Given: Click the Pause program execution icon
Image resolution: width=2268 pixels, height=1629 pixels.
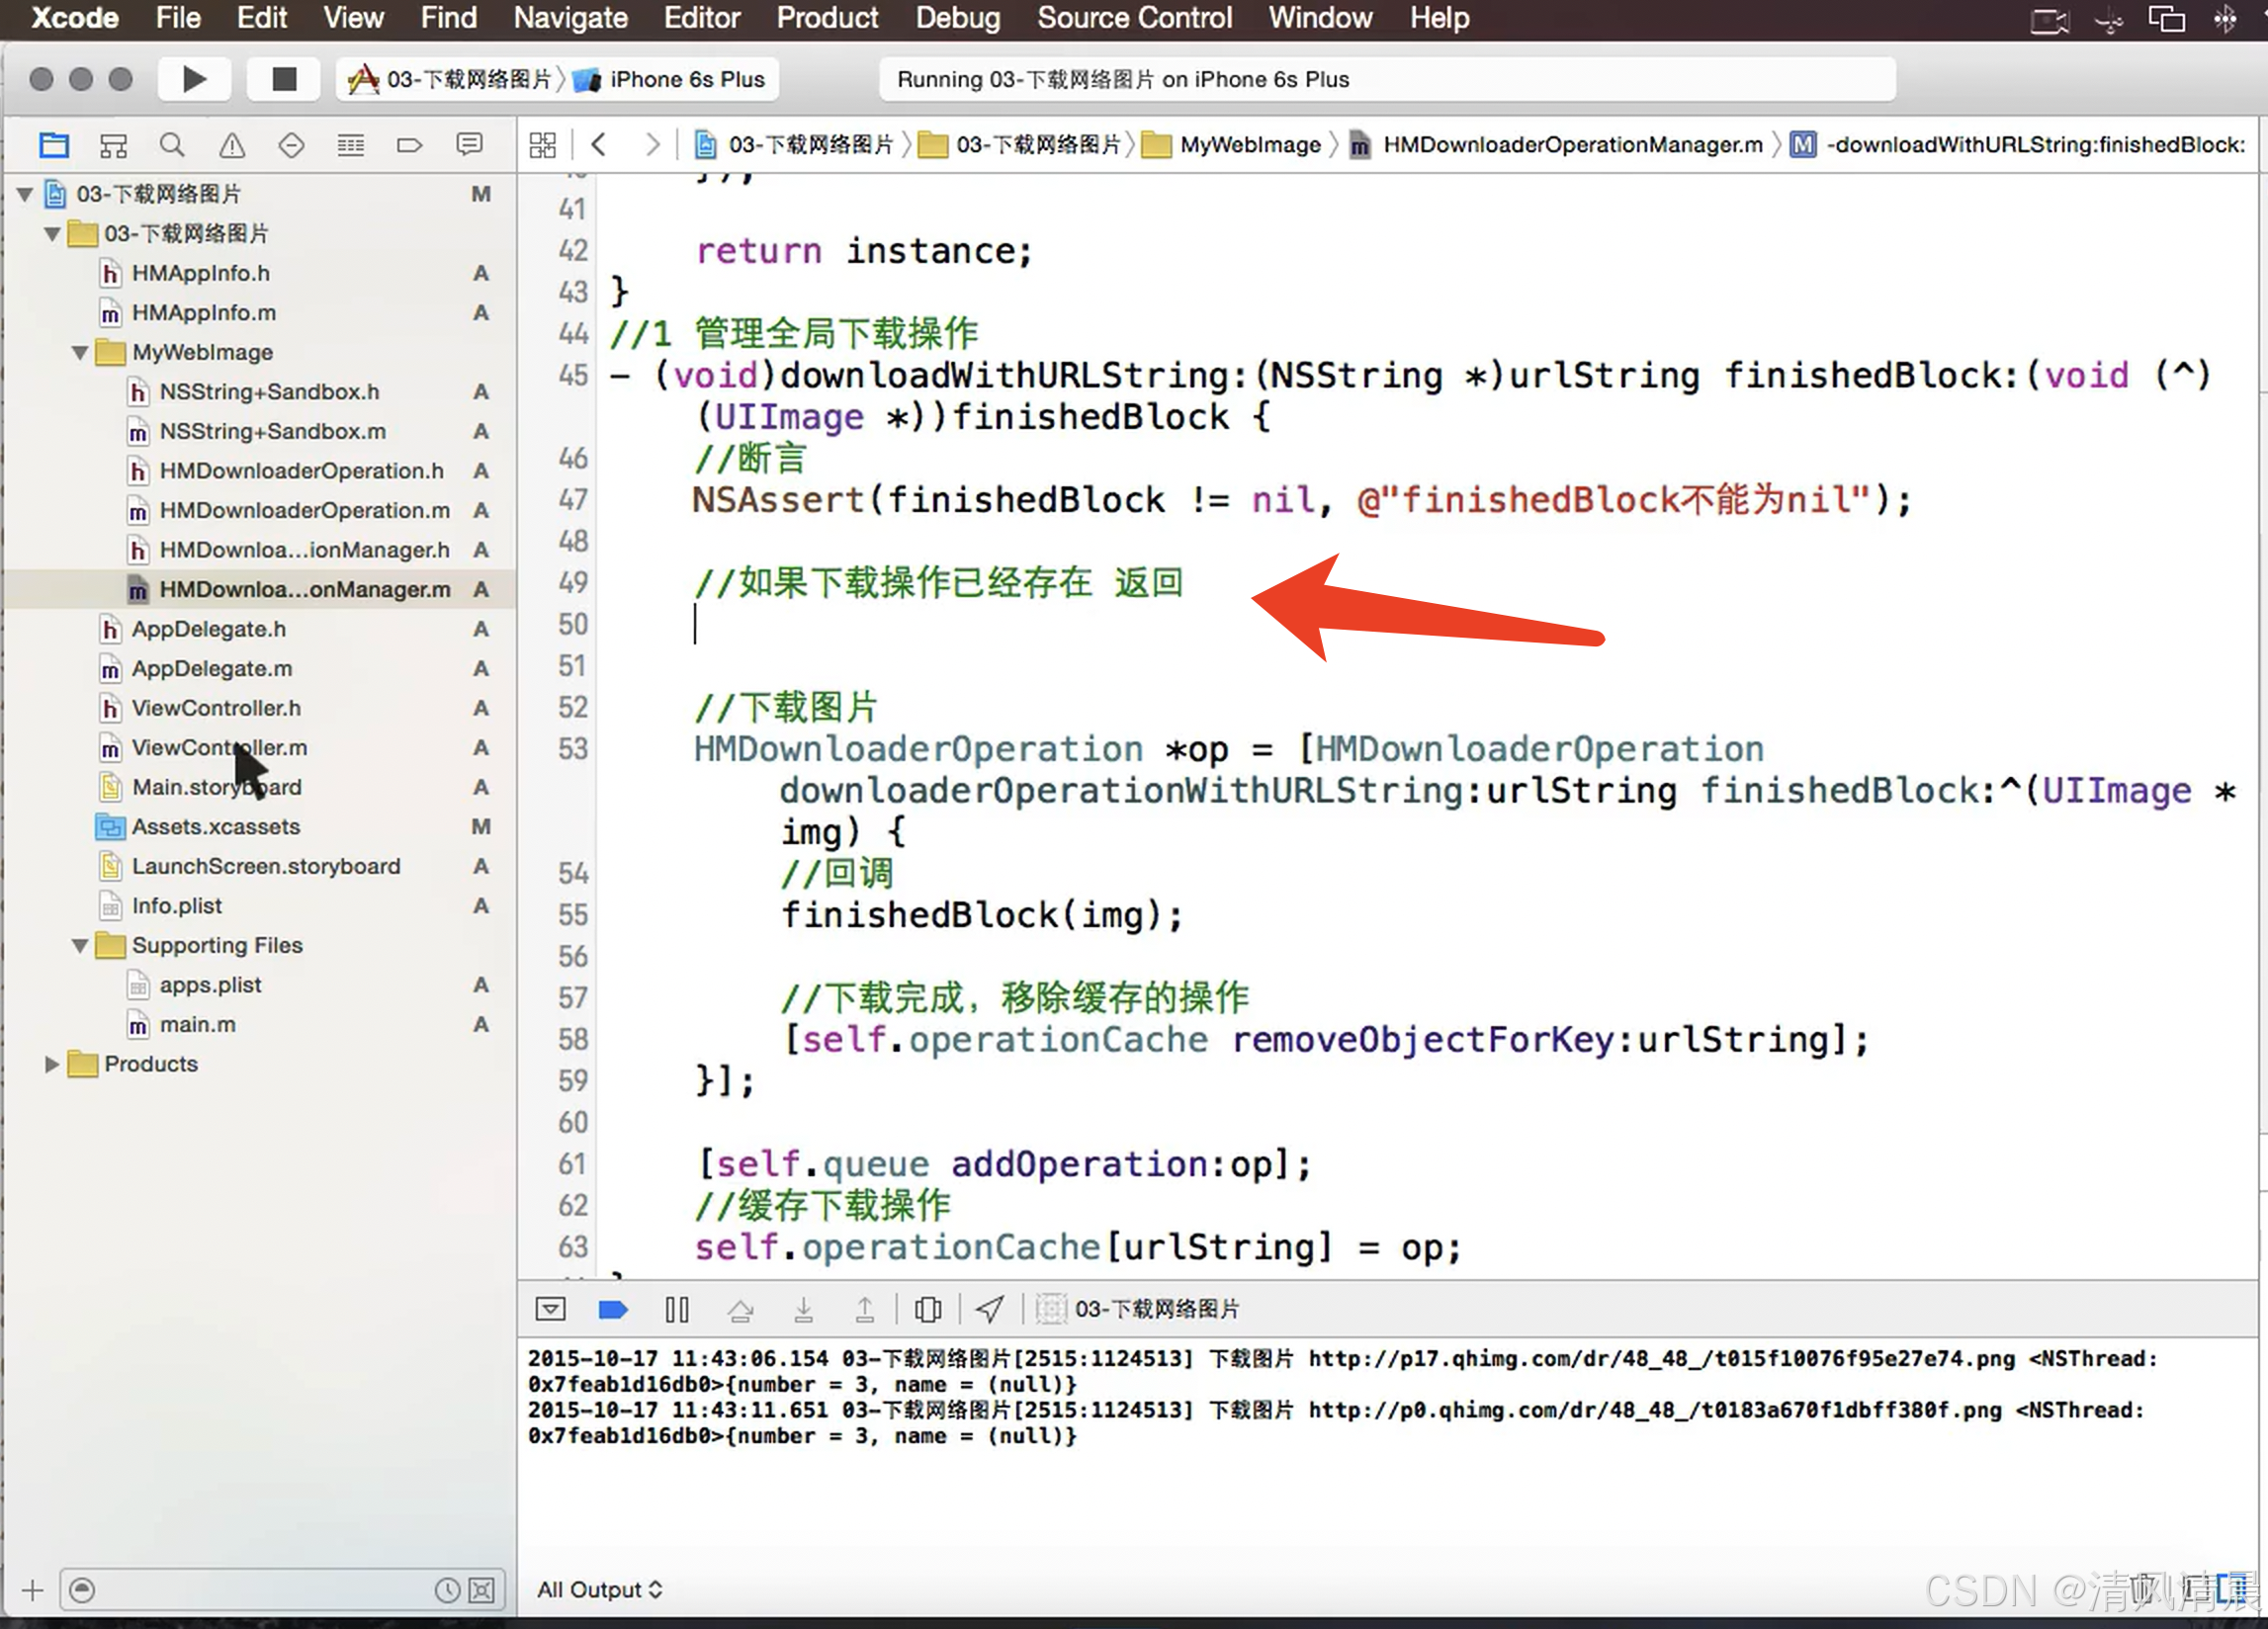Looking at the screenshot, I should [677, 1309].
